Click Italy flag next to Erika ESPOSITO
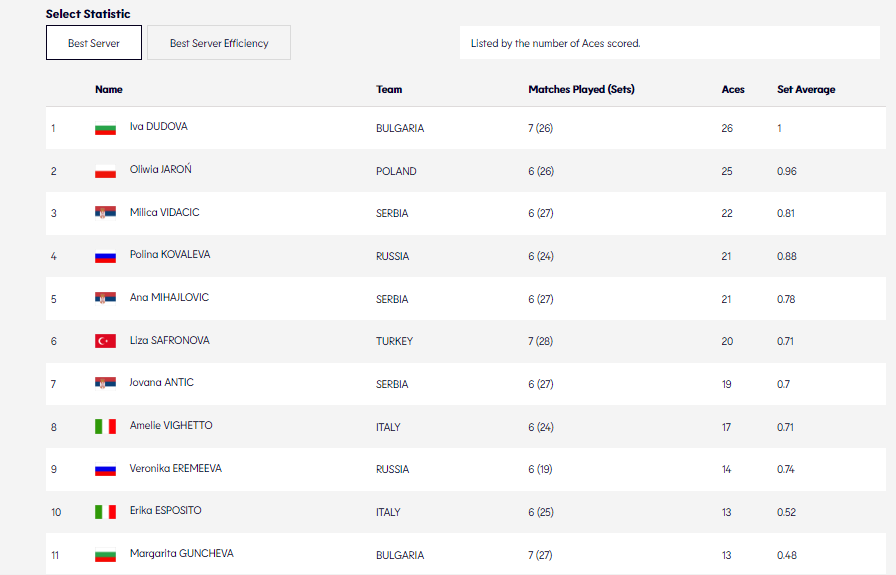This screenshot has height=575, width=896. click(105, 512)
